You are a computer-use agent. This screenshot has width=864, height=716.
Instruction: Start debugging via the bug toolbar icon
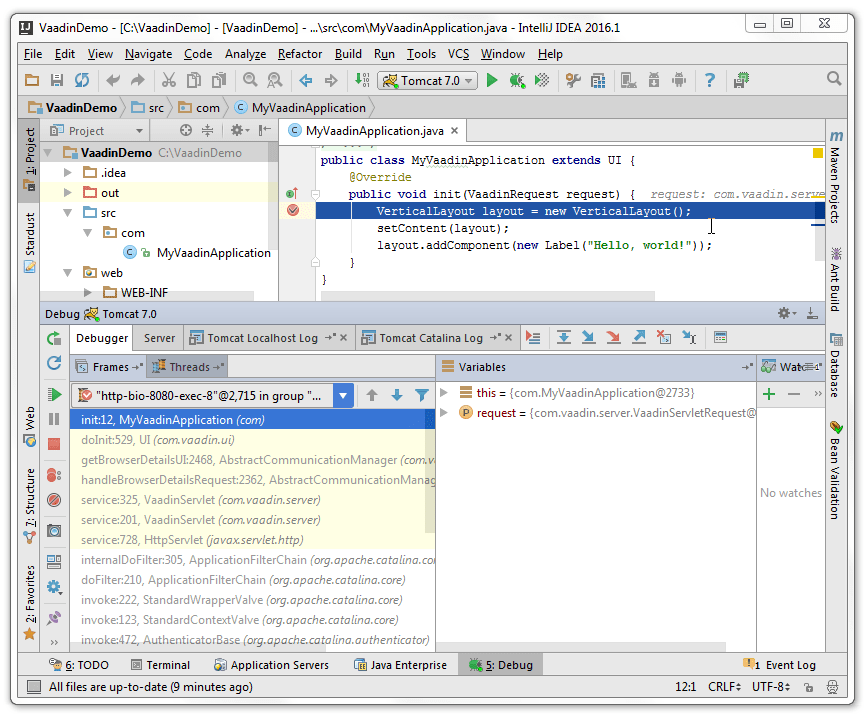(x=518, y=81)
